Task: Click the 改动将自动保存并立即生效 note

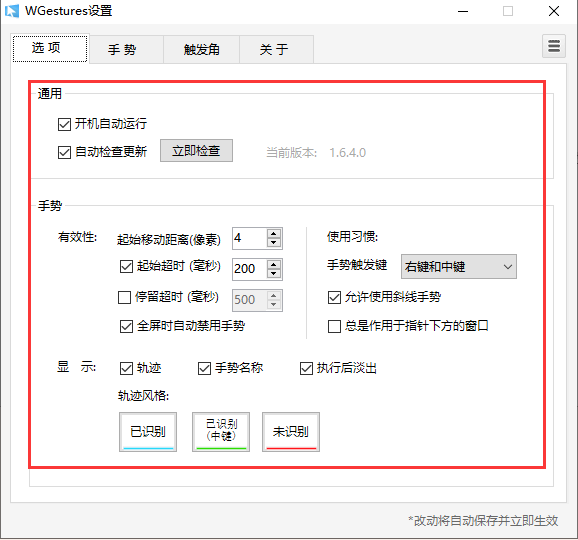Action: click(483, 521)
